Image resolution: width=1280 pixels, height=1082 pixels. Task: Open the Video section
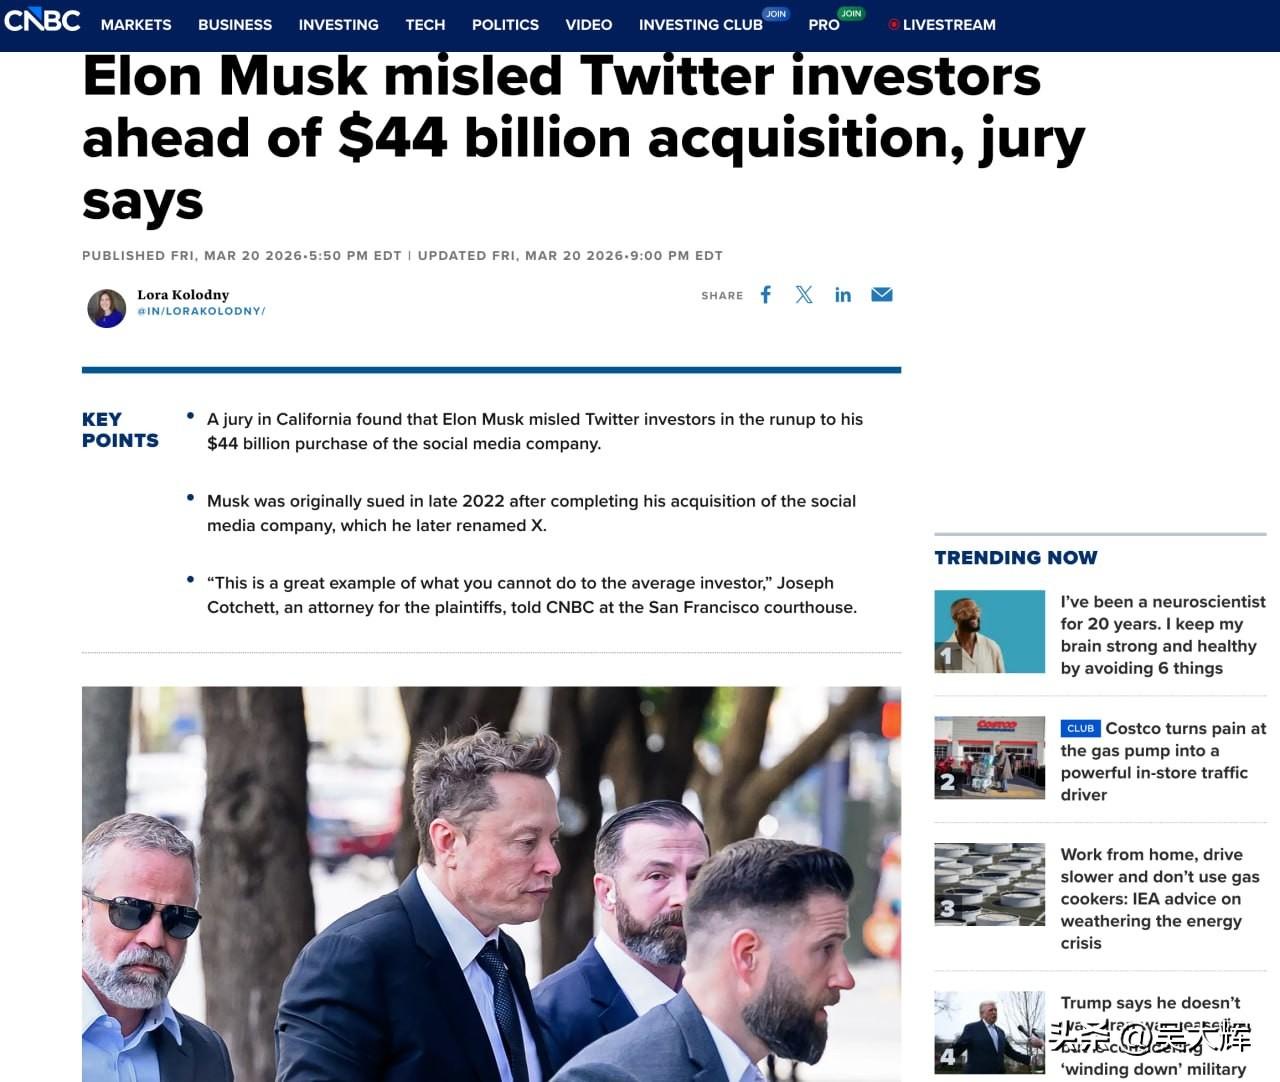point(589,25)
